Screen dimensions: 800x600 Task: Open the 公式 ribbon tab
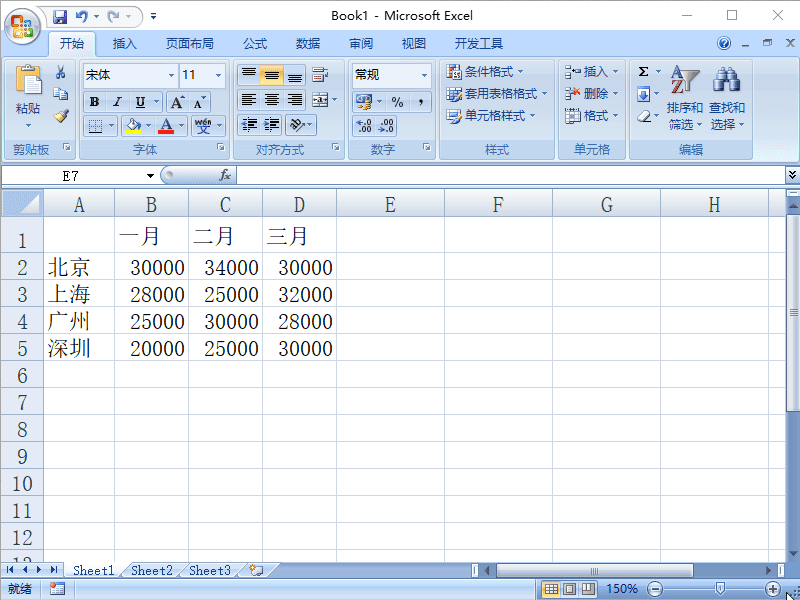(255, 44)
